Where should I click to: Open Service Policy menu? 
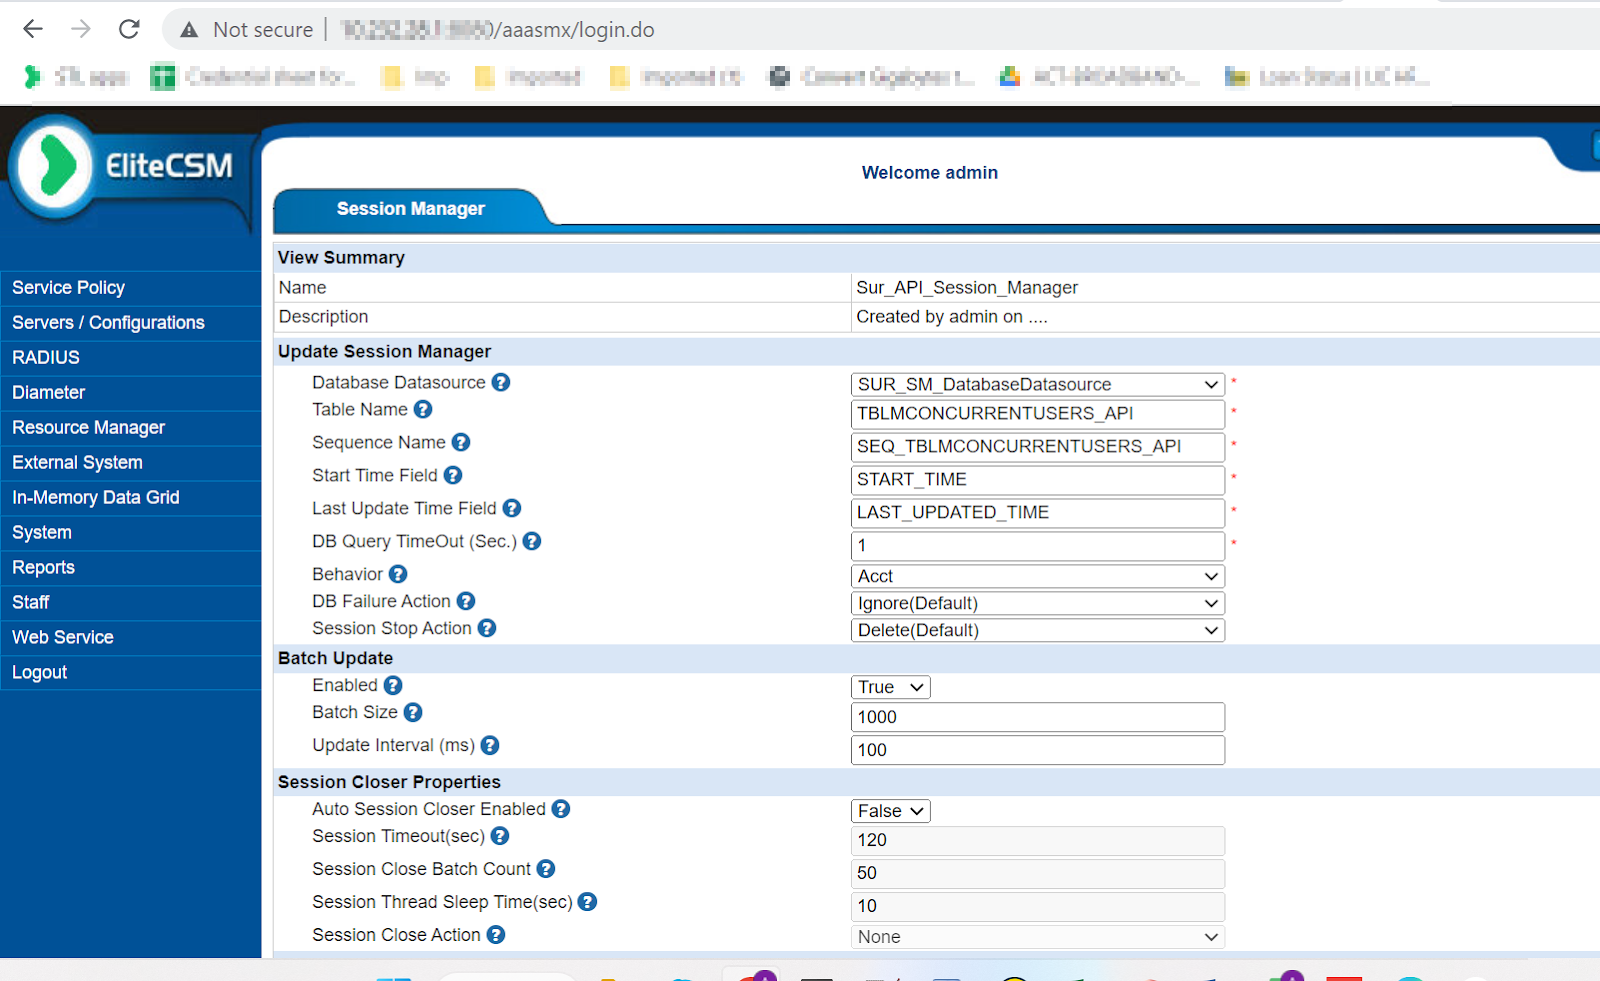coord(130,288)
